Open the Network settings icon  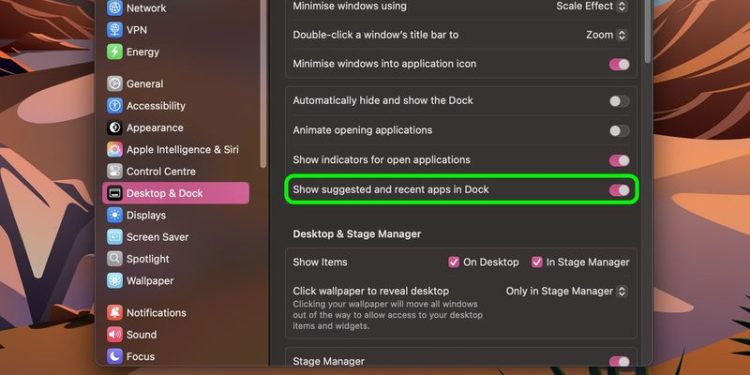tap(115, 8)
